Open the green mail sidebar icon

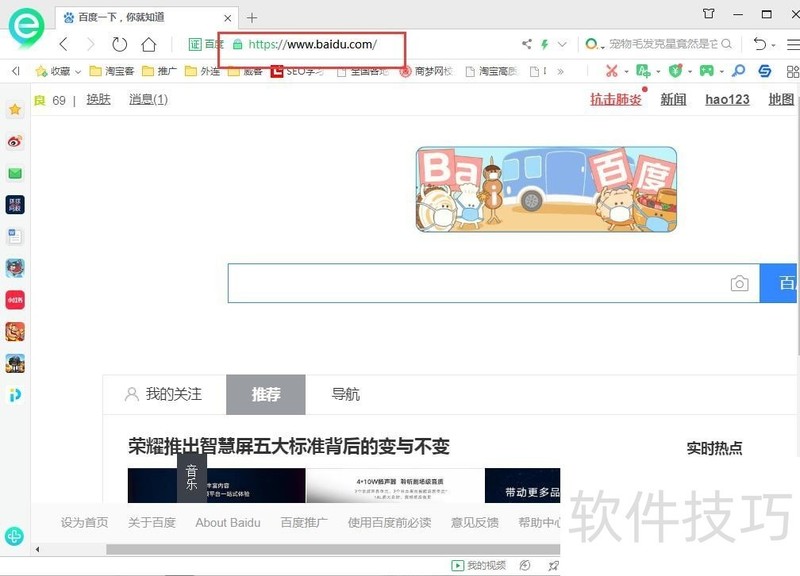coord(15,173)
